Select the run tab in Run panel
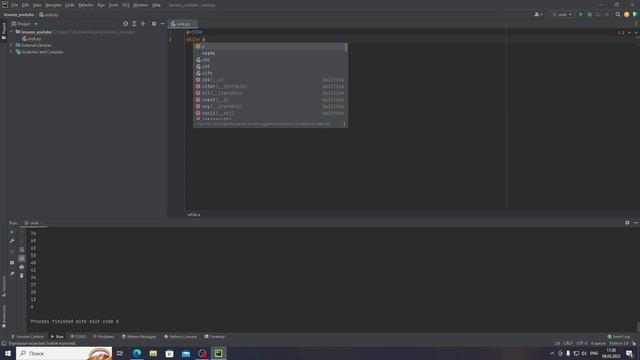Viewport: 640px width, 360px height. (34, 223)
